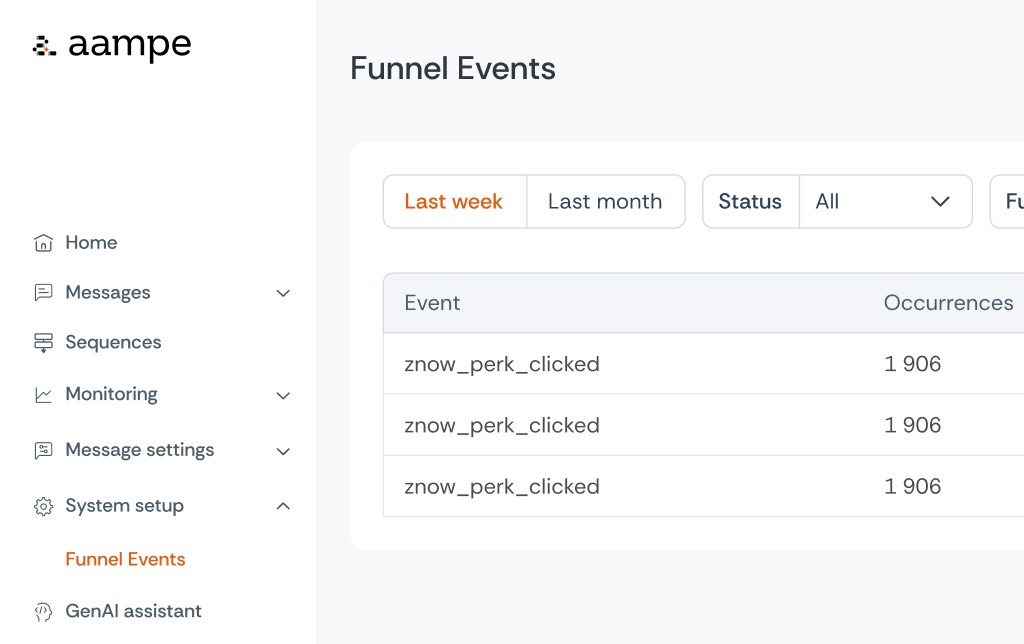Click the first znow_perk_clicked event row

[x=502, y=364]
